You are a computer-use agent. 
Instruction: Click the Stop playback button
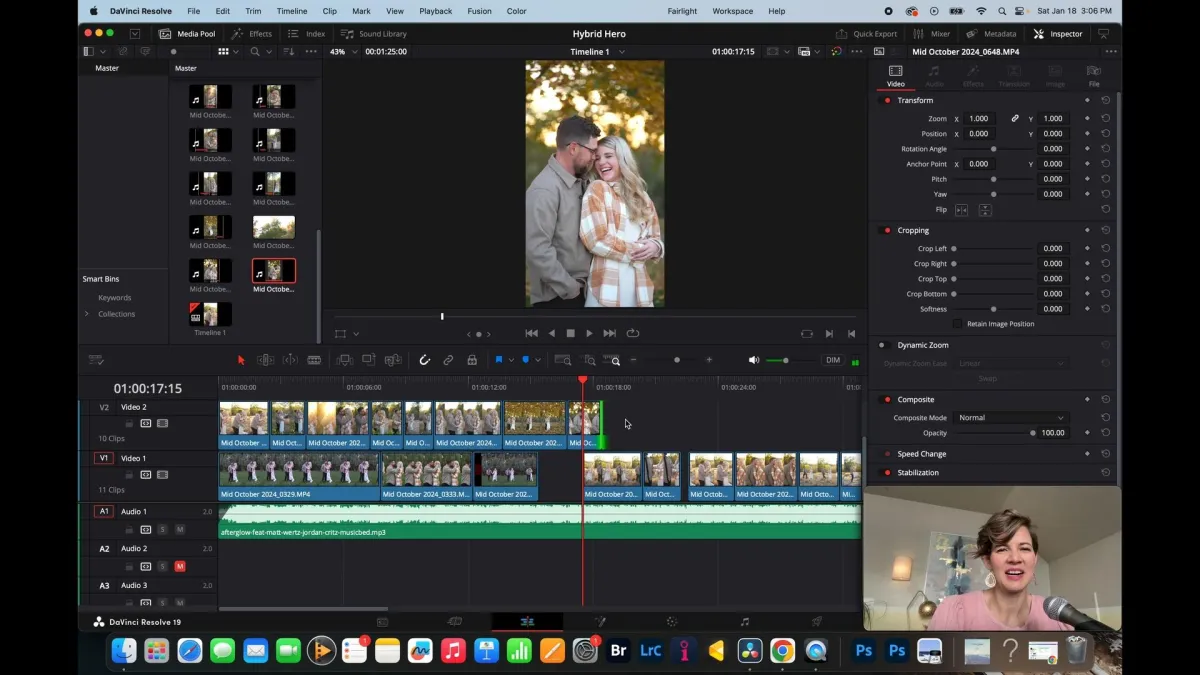[x=570, y=333]
